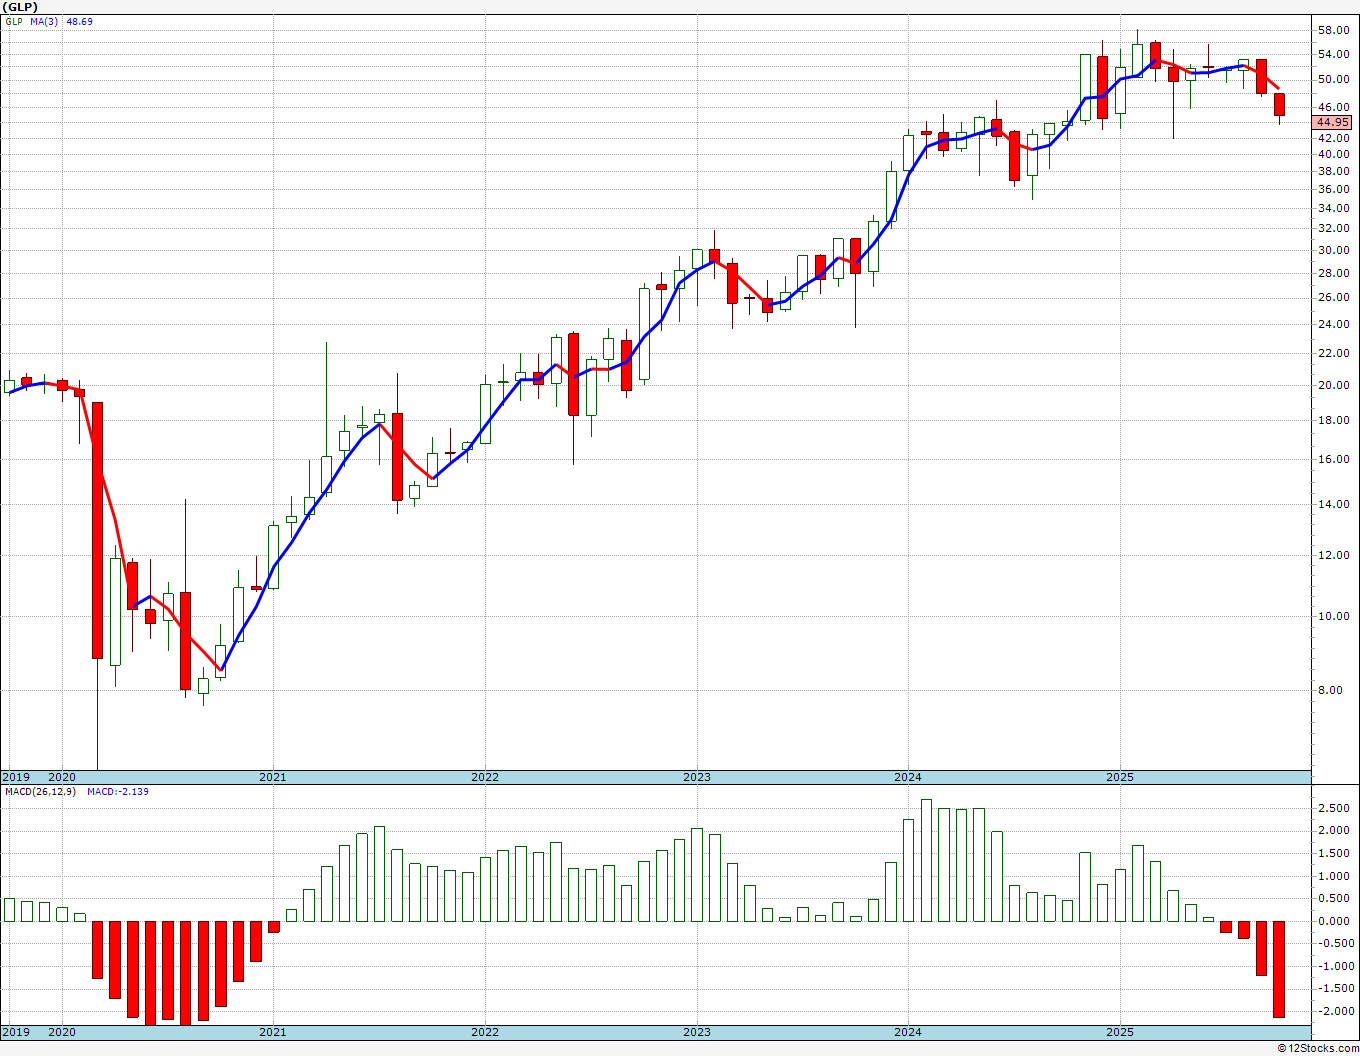Select the 28.00 price axis label
The image size is (1360, 1056).
tap(1334, 273)
